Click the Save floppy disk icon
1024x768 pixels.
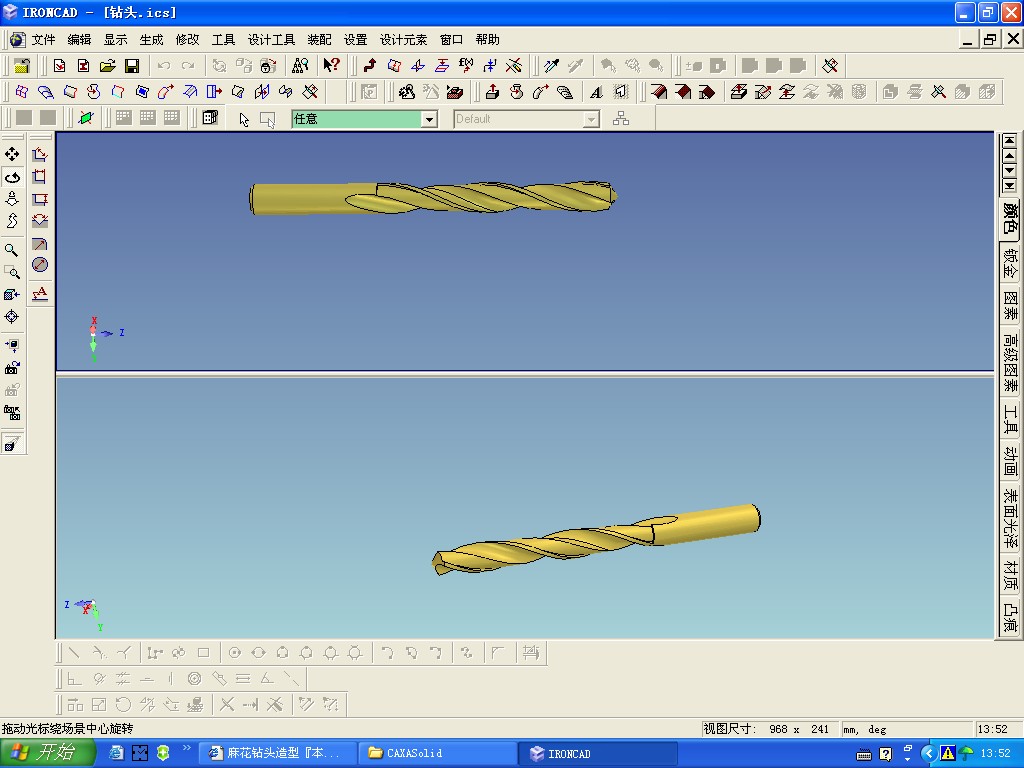pyautogui.click(x=132, y=65)
